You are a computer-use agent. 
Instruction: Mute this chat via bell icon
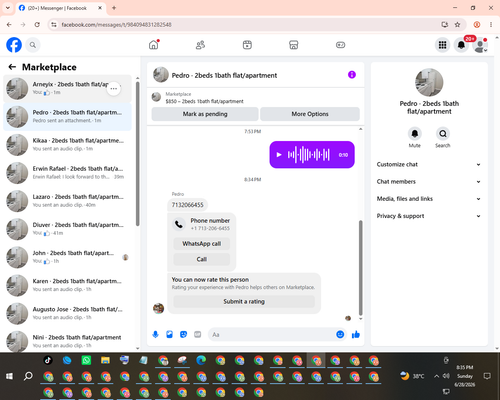415,134
